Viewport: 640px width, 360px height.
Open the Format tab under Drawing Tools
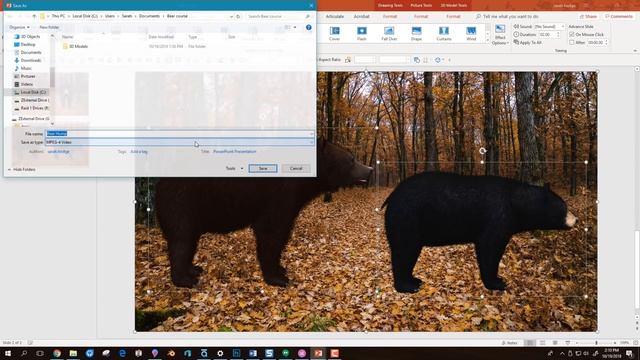pyautogui.click(x=390, y=16)
